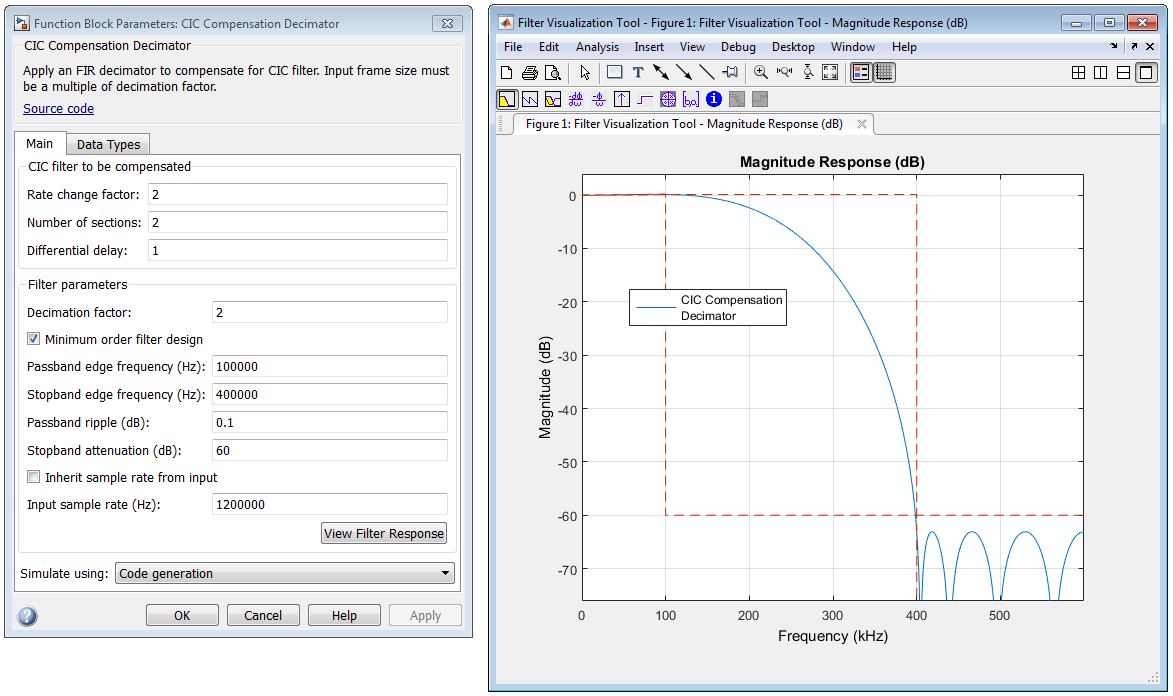The width and height of the screenshot is (1173, 696).
Task: Activate the Zoom In tool
Action: (x=761, y=73)
